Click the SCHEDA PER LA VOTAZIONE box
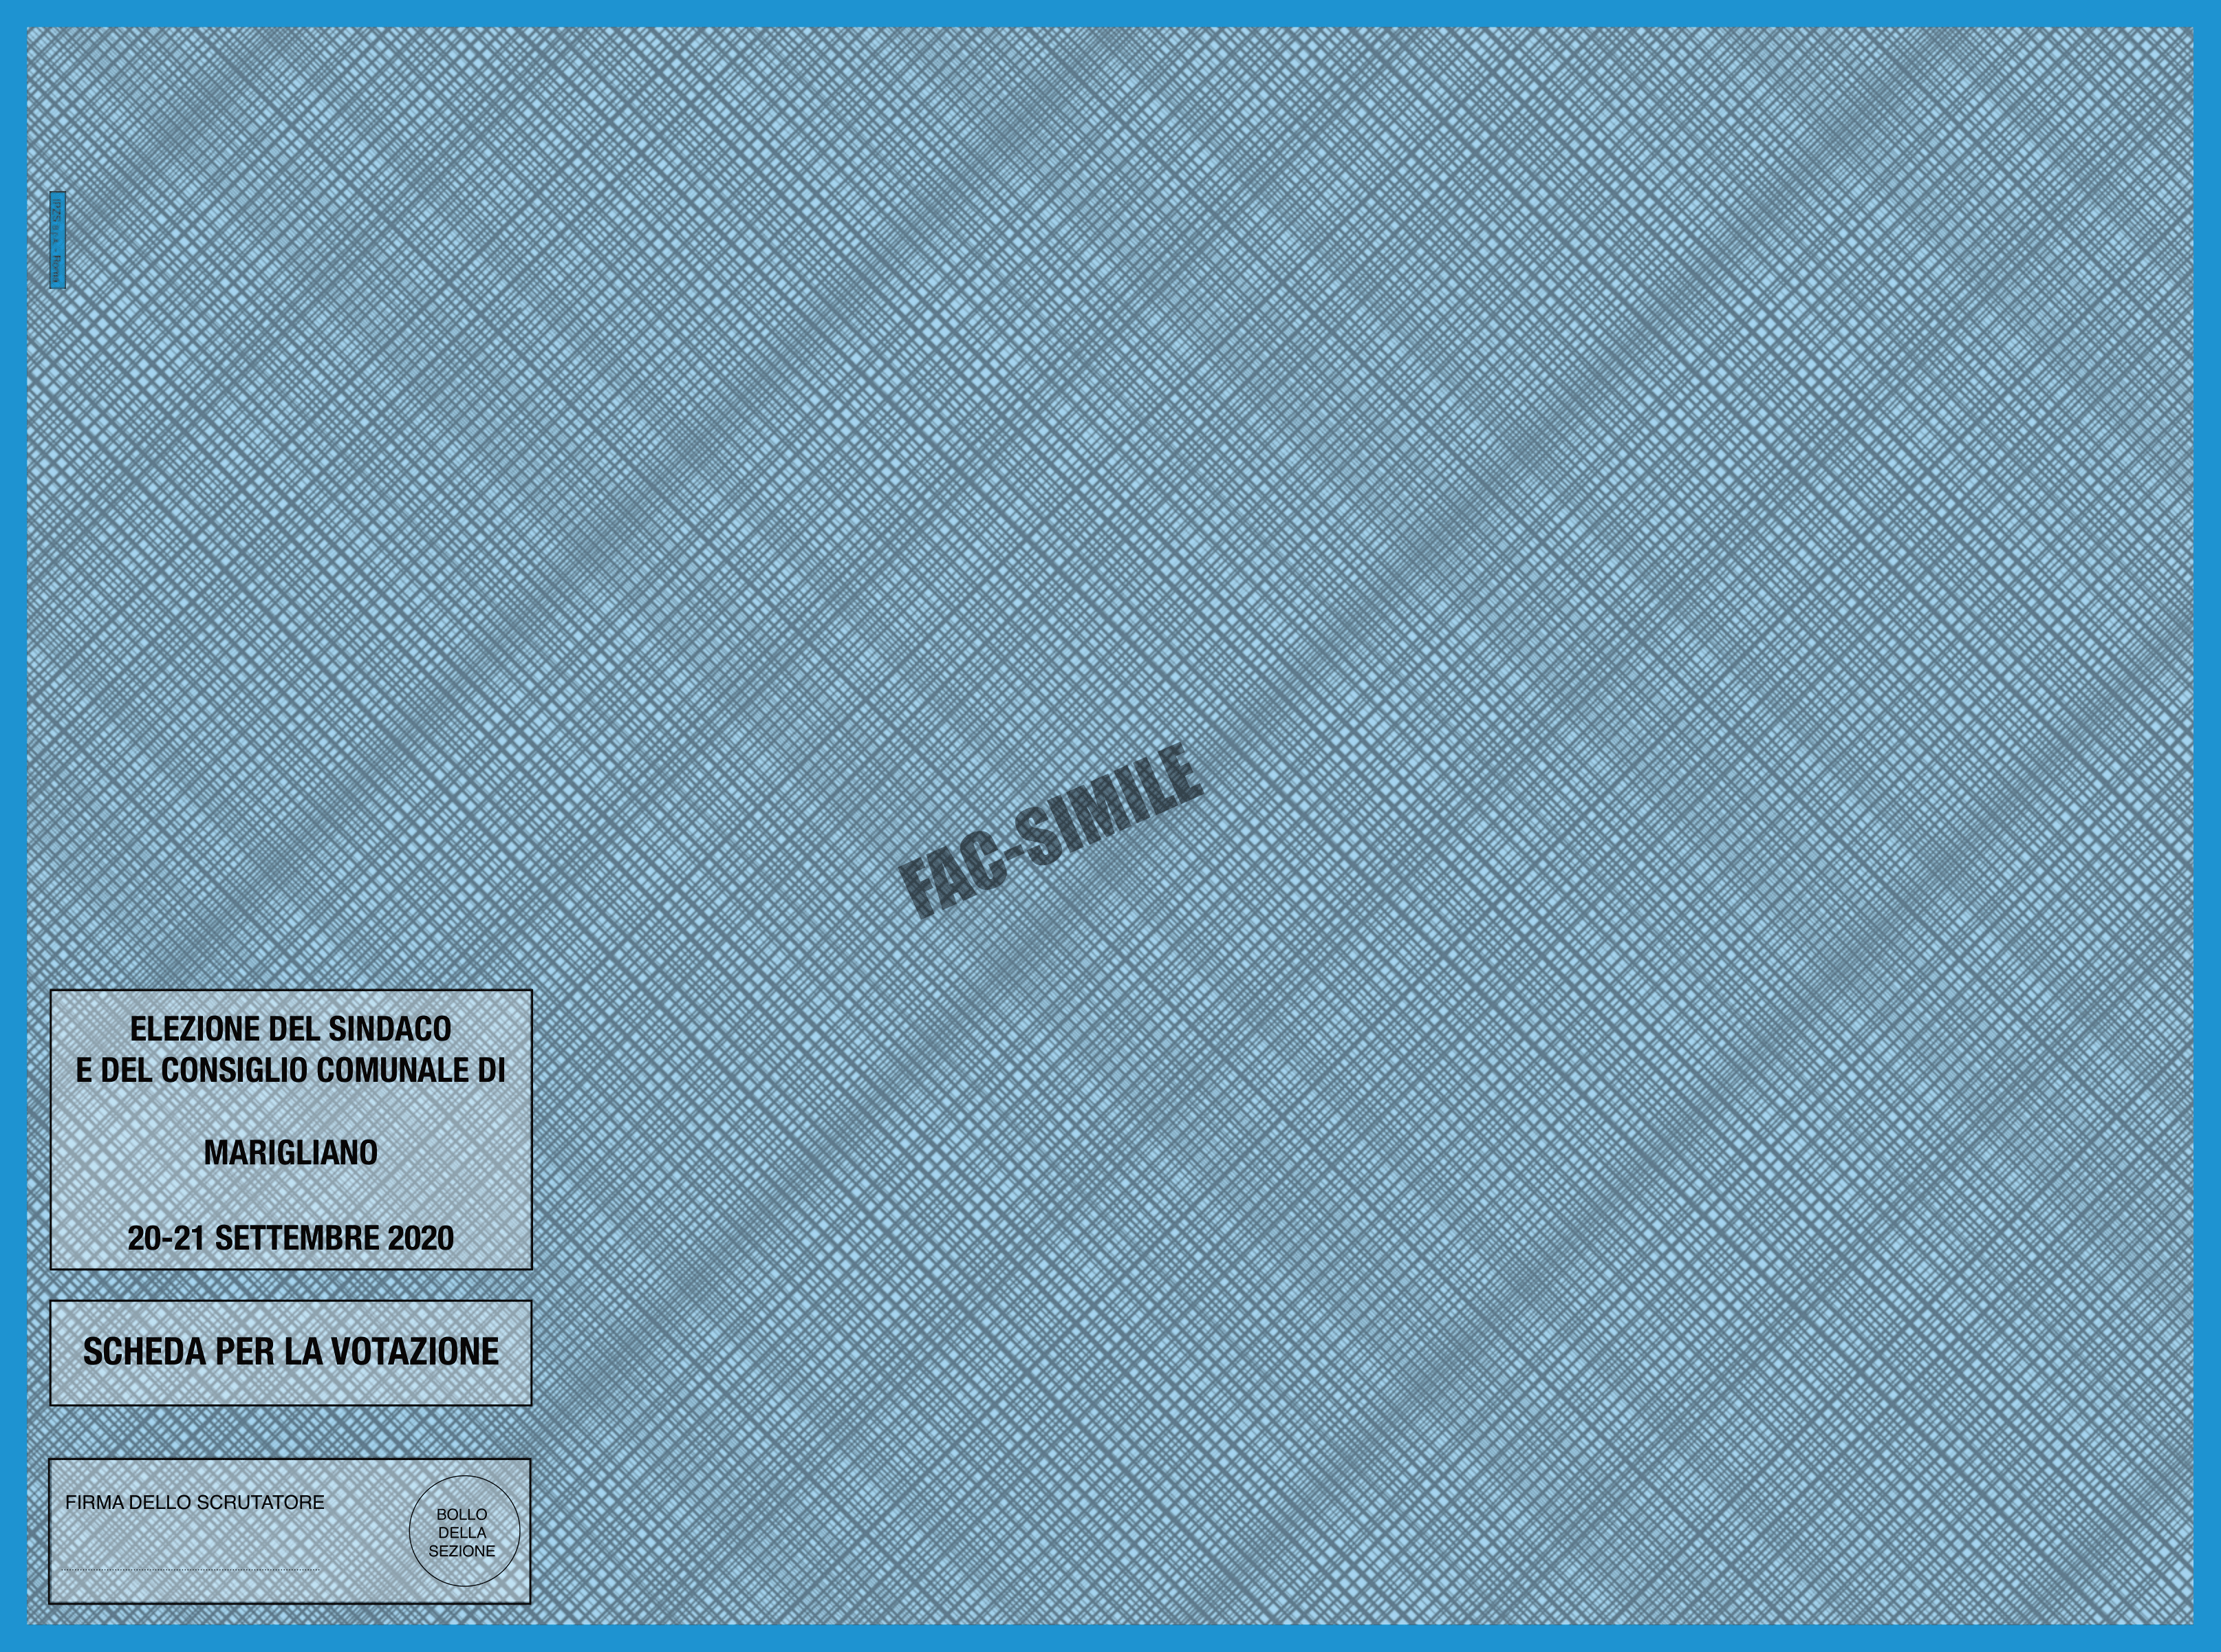2221x1652 pixels. (x=290, y=1352)
